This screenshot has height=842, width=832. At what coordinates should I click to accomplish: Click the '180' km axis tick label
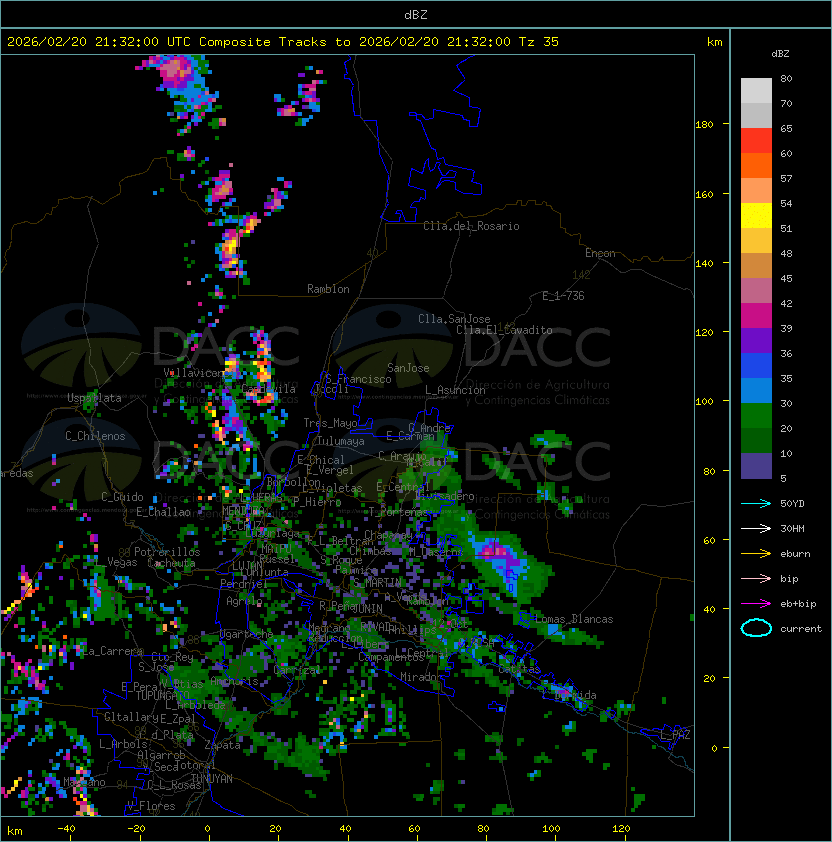click(x=704, y=125)
